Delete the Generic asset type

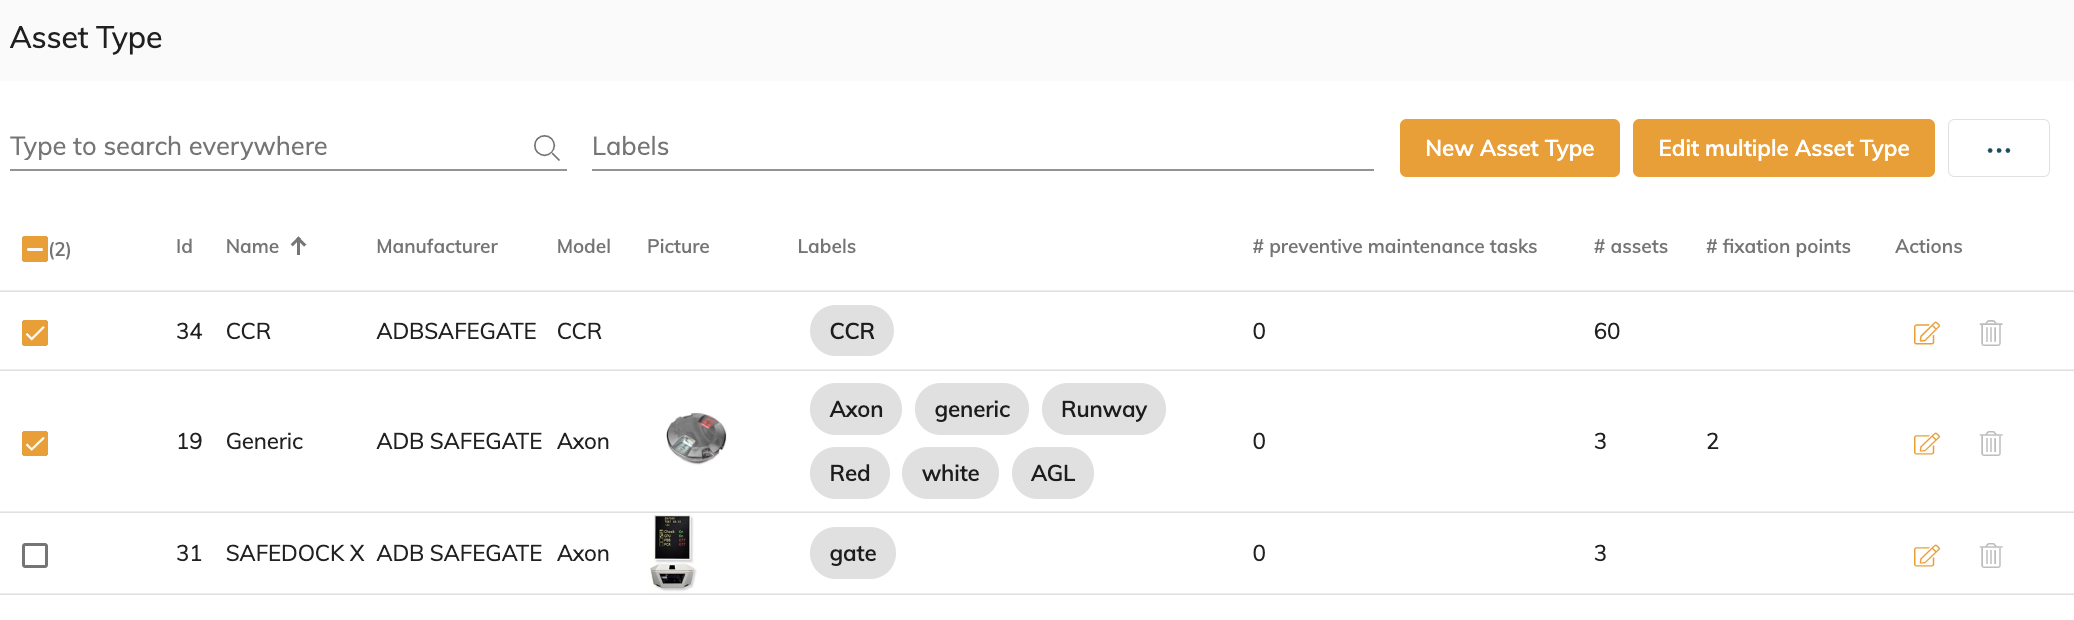[1990, 443]
